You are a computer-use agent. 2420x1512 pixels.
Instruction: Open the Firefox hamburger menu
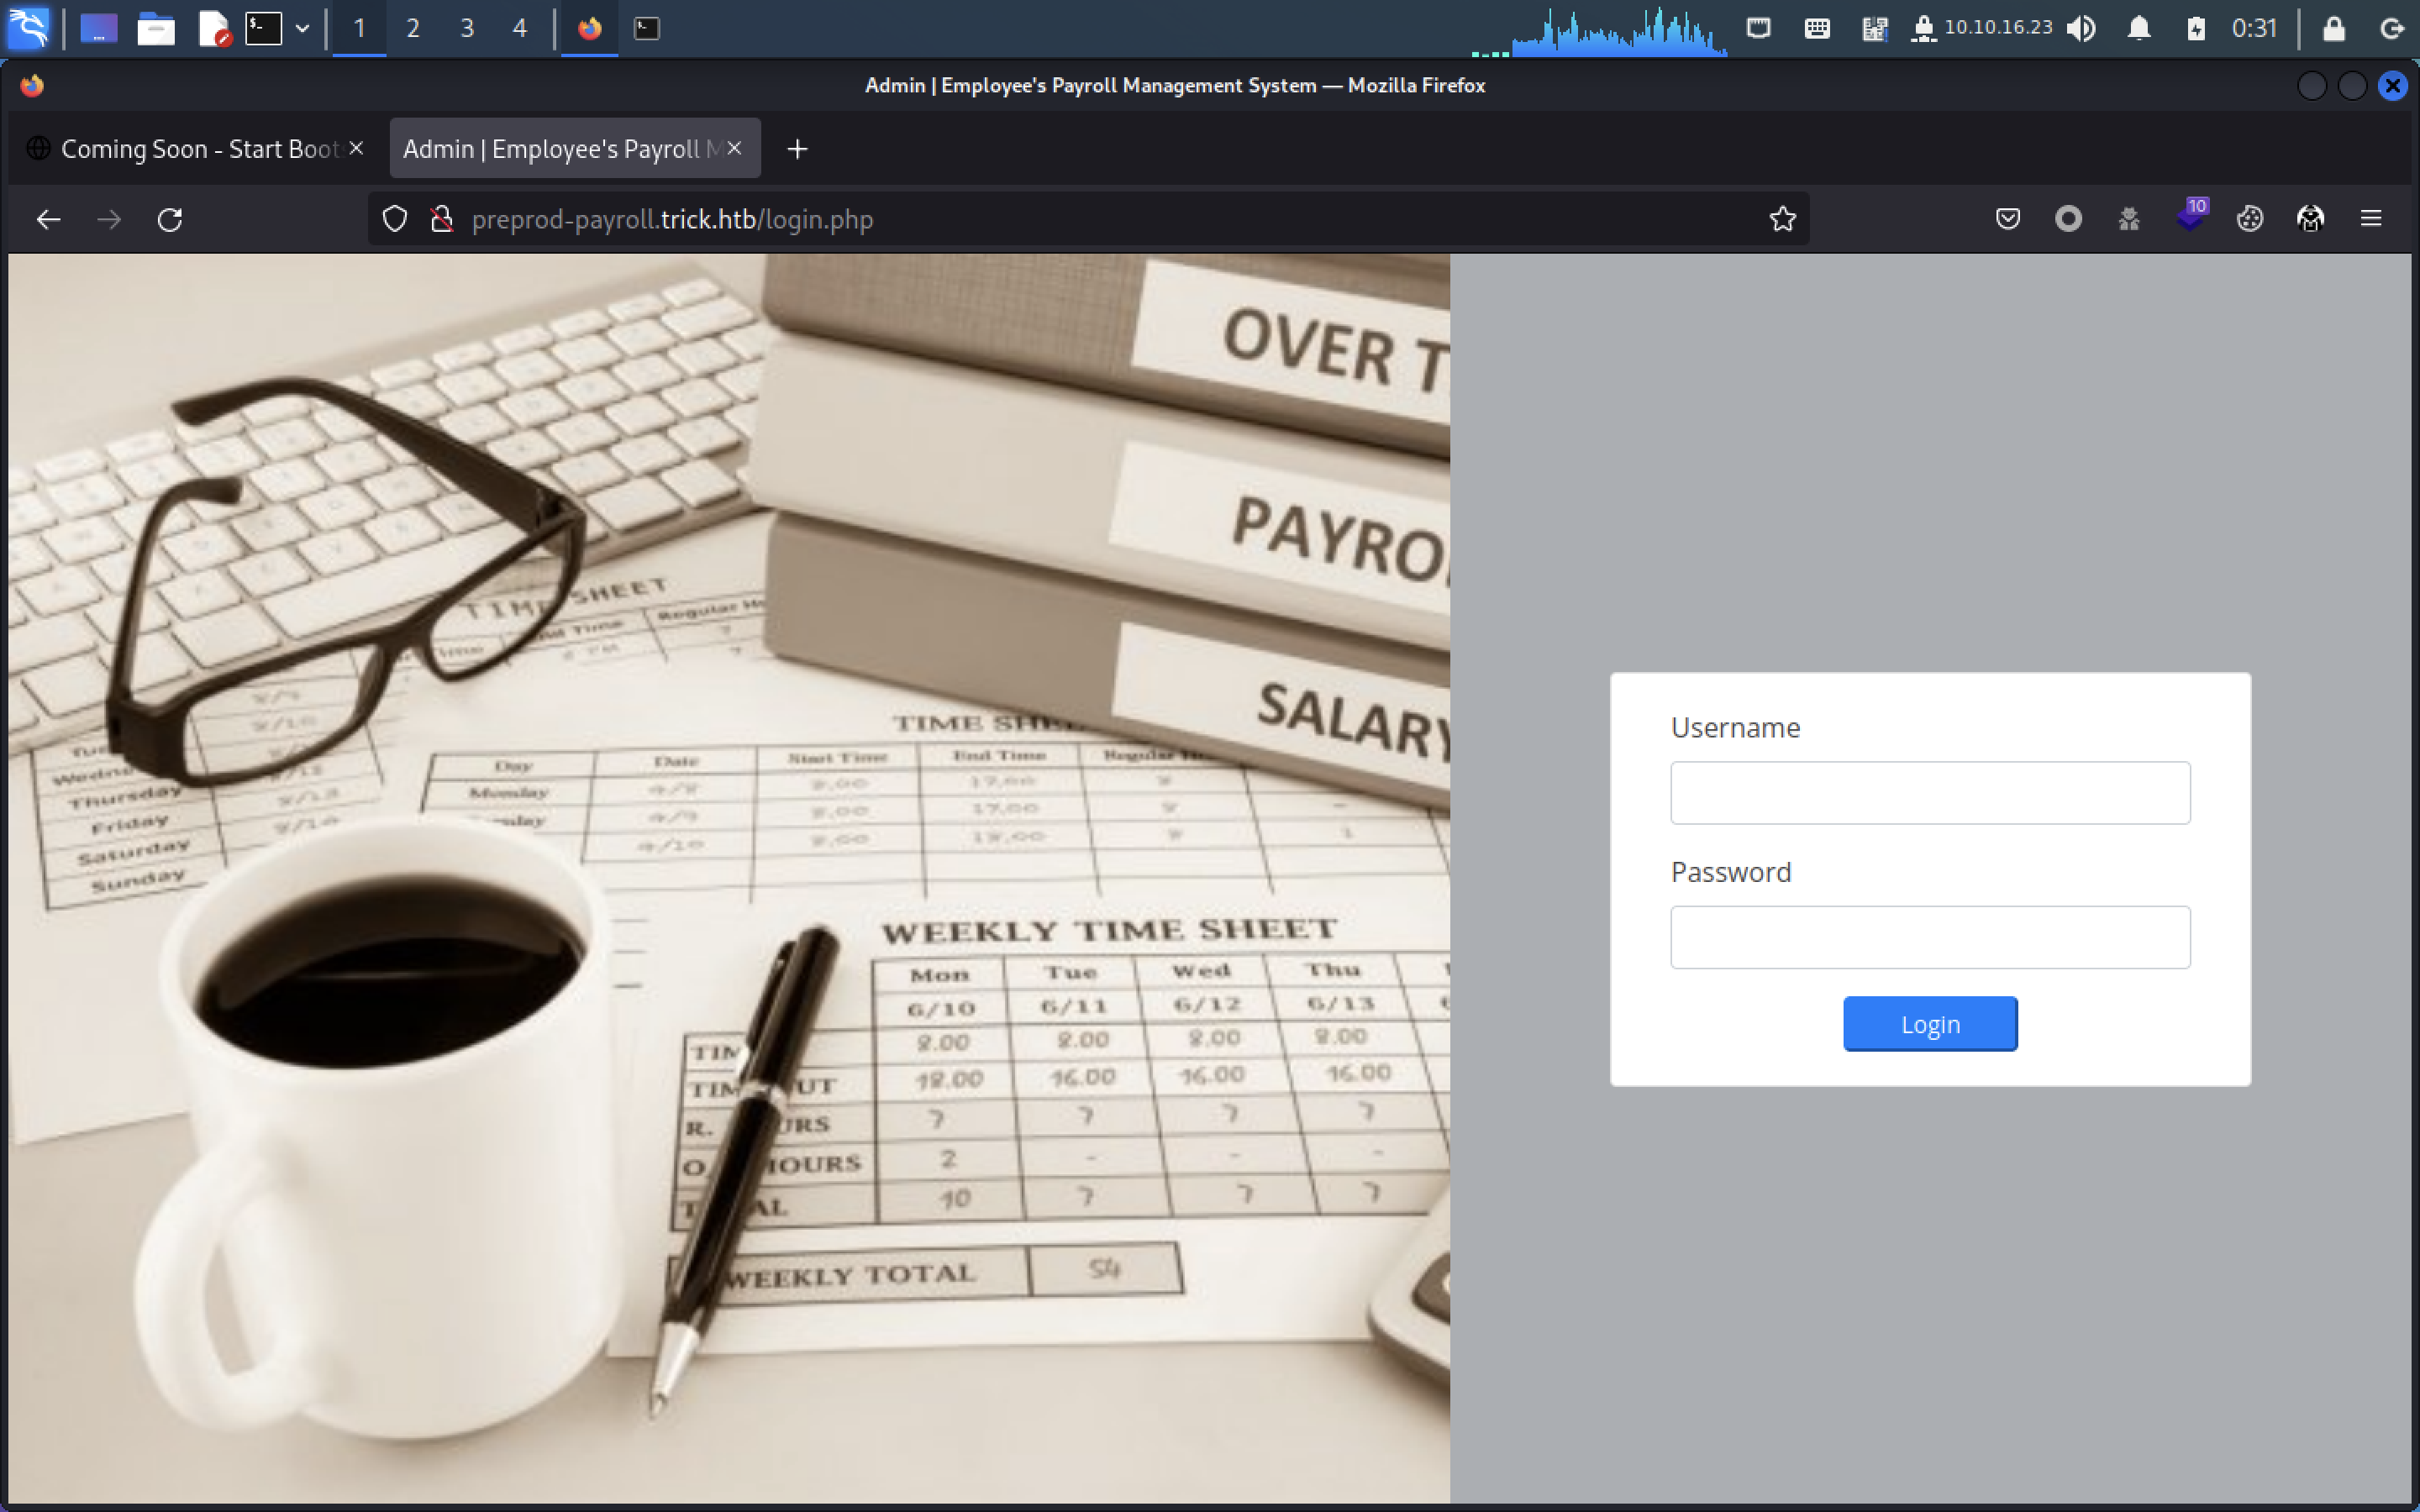[2371, 219]
